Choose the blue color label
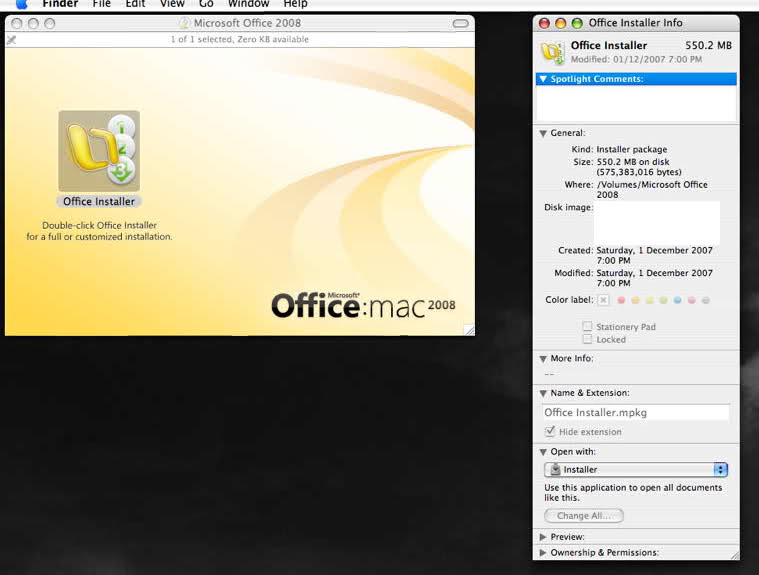The image size is (759, 575). tap(678, 301)
